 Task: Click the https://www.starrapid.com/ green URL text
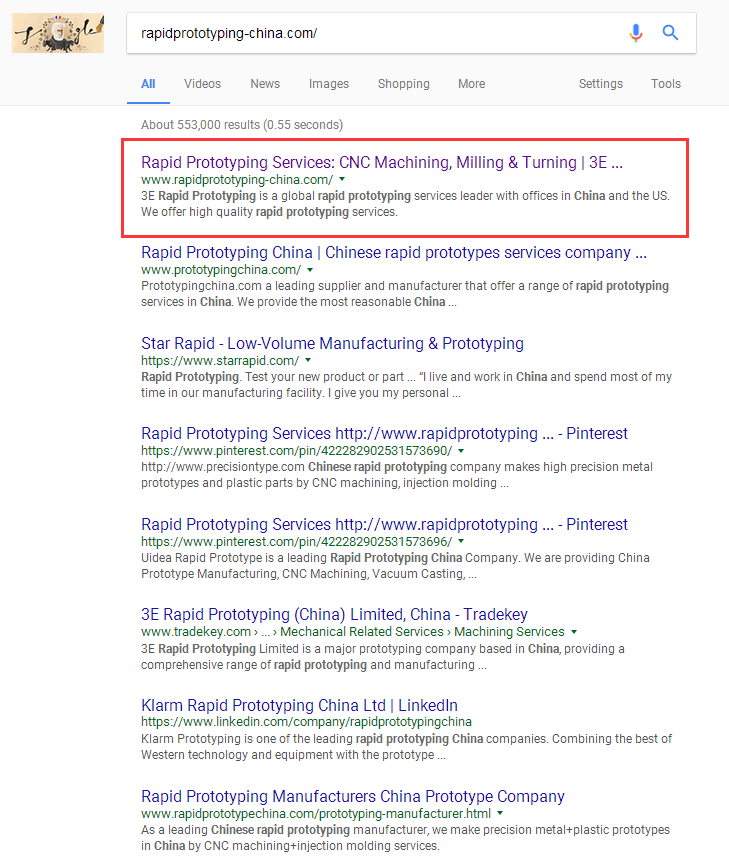click(x=220, y=361)
